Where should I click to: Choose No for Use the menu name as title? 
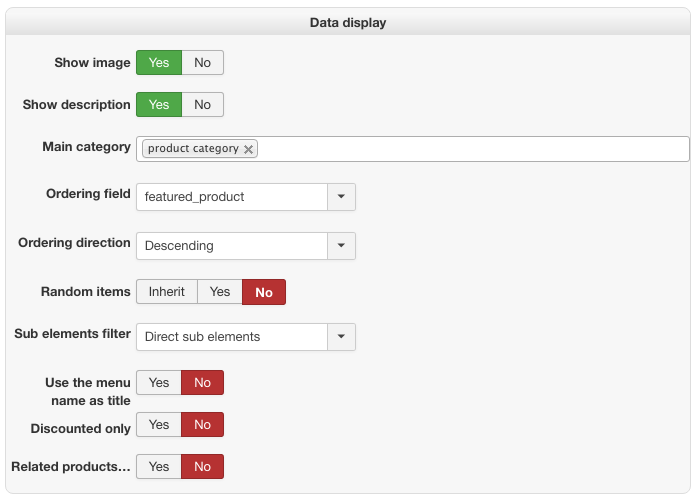203,383
